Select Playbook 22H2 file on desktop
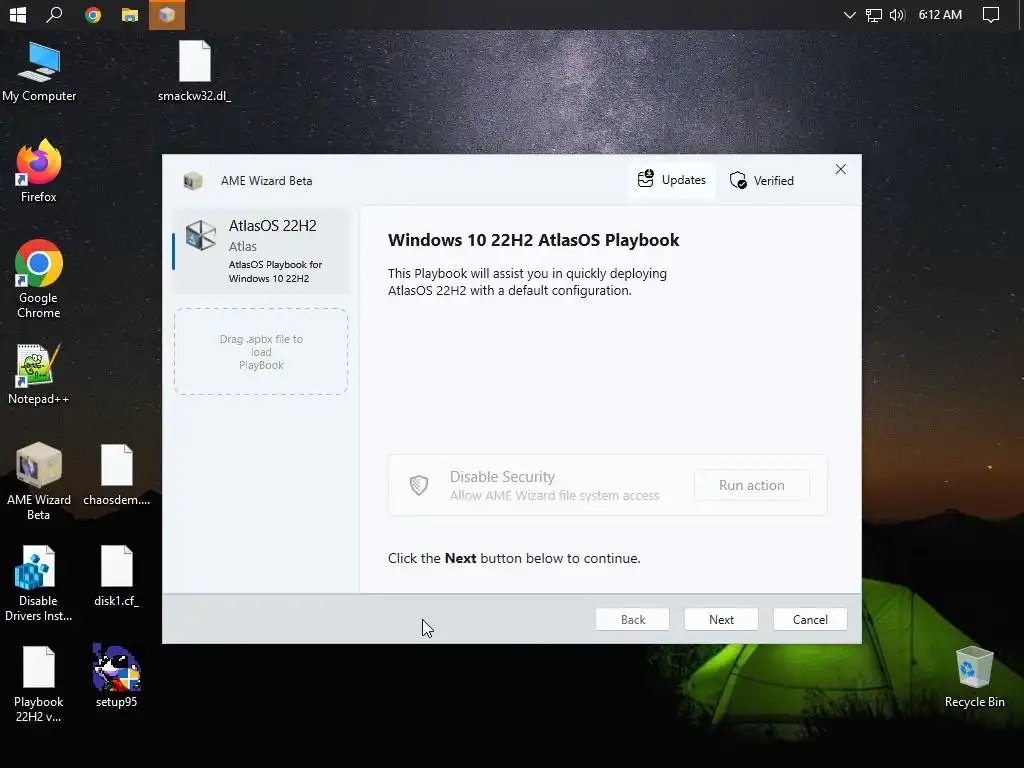 tap(39, 684)
